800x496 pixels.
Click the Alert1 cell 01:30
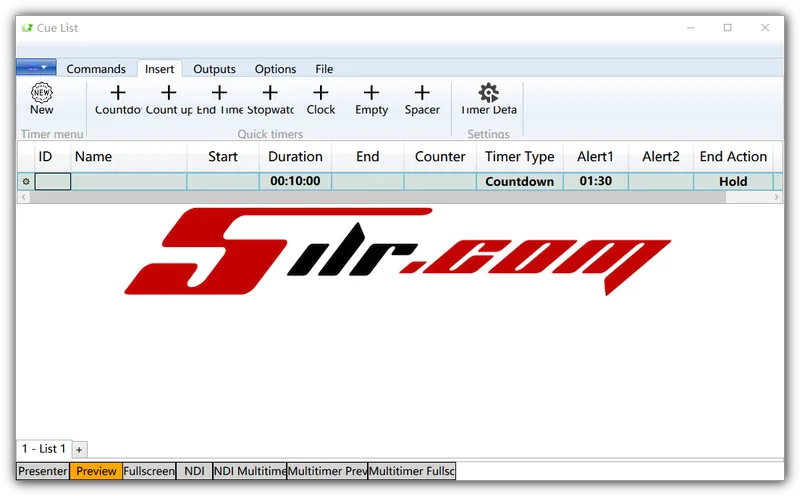tap(595, 181)
